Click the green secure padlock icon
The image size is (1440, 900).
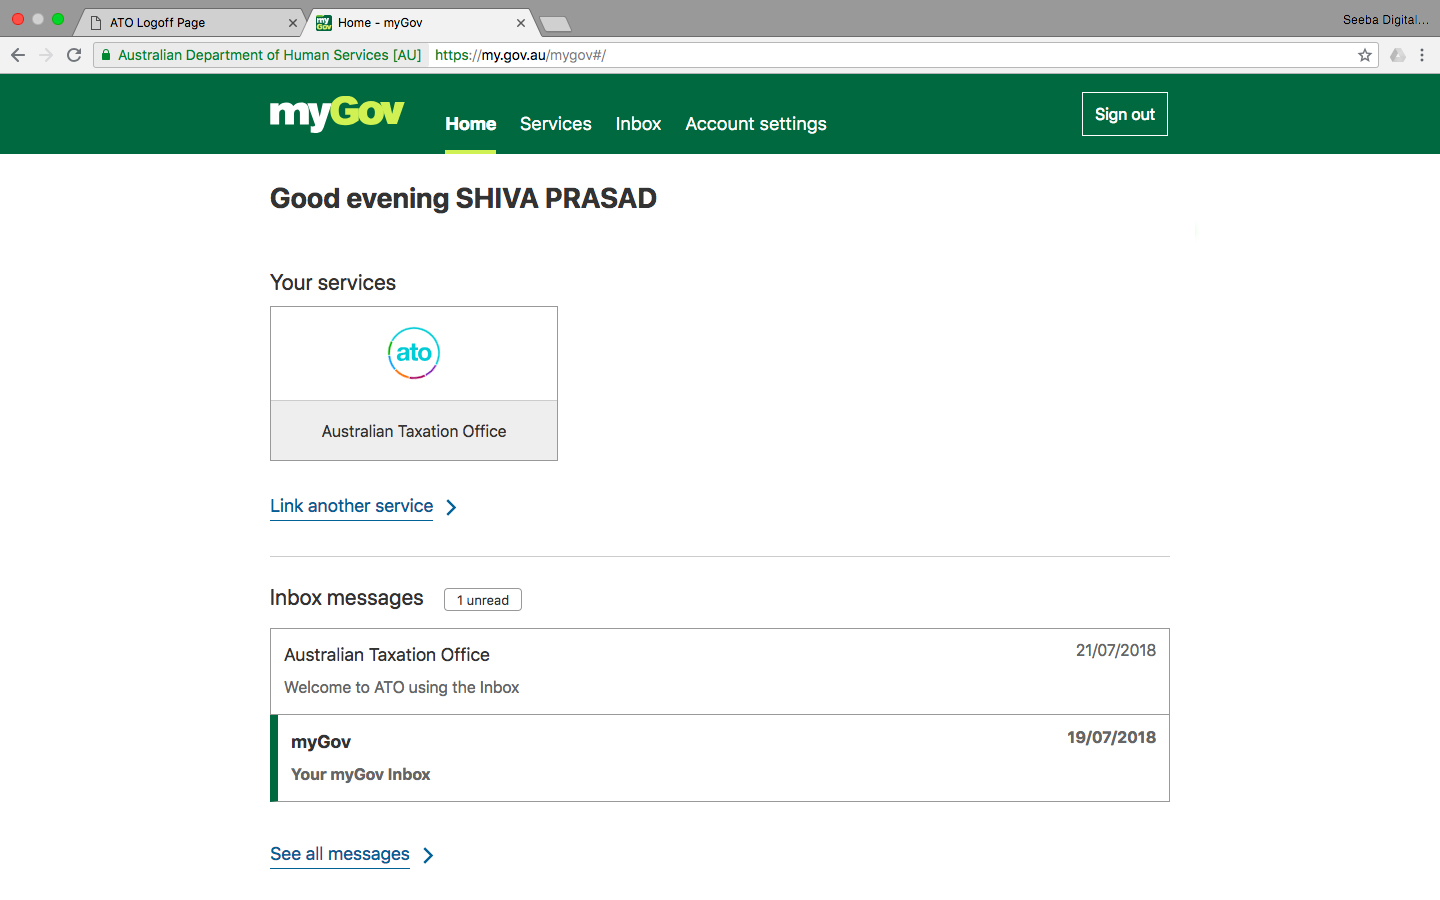[106, 55]
